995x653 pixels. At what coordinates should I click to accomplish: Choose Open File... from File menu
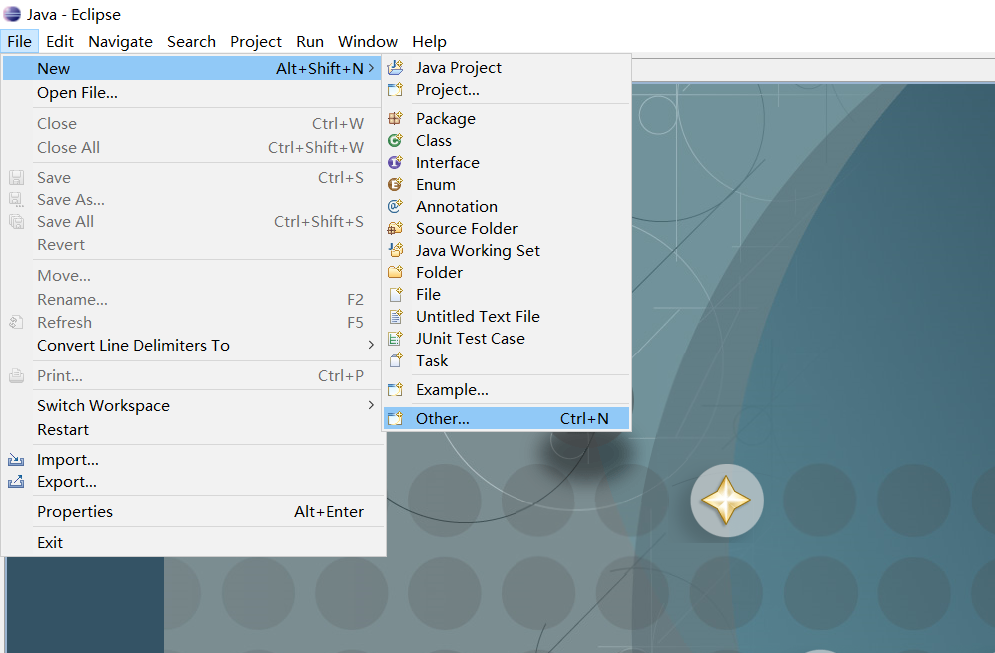(194, 93)
